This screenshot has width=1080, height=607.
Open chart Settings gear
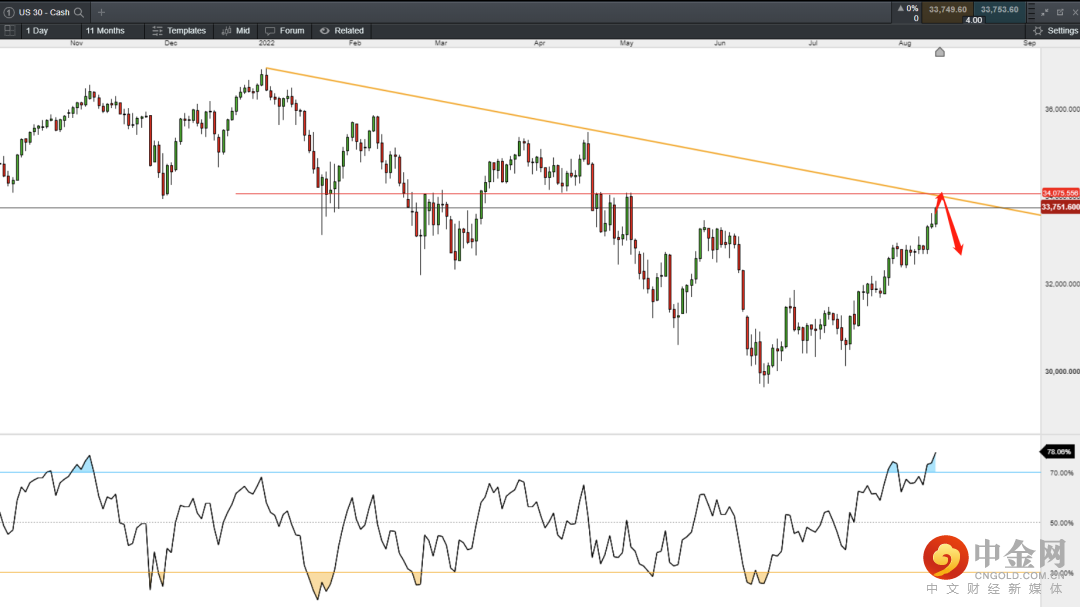pyautogui.click(x=1055, y=31)
